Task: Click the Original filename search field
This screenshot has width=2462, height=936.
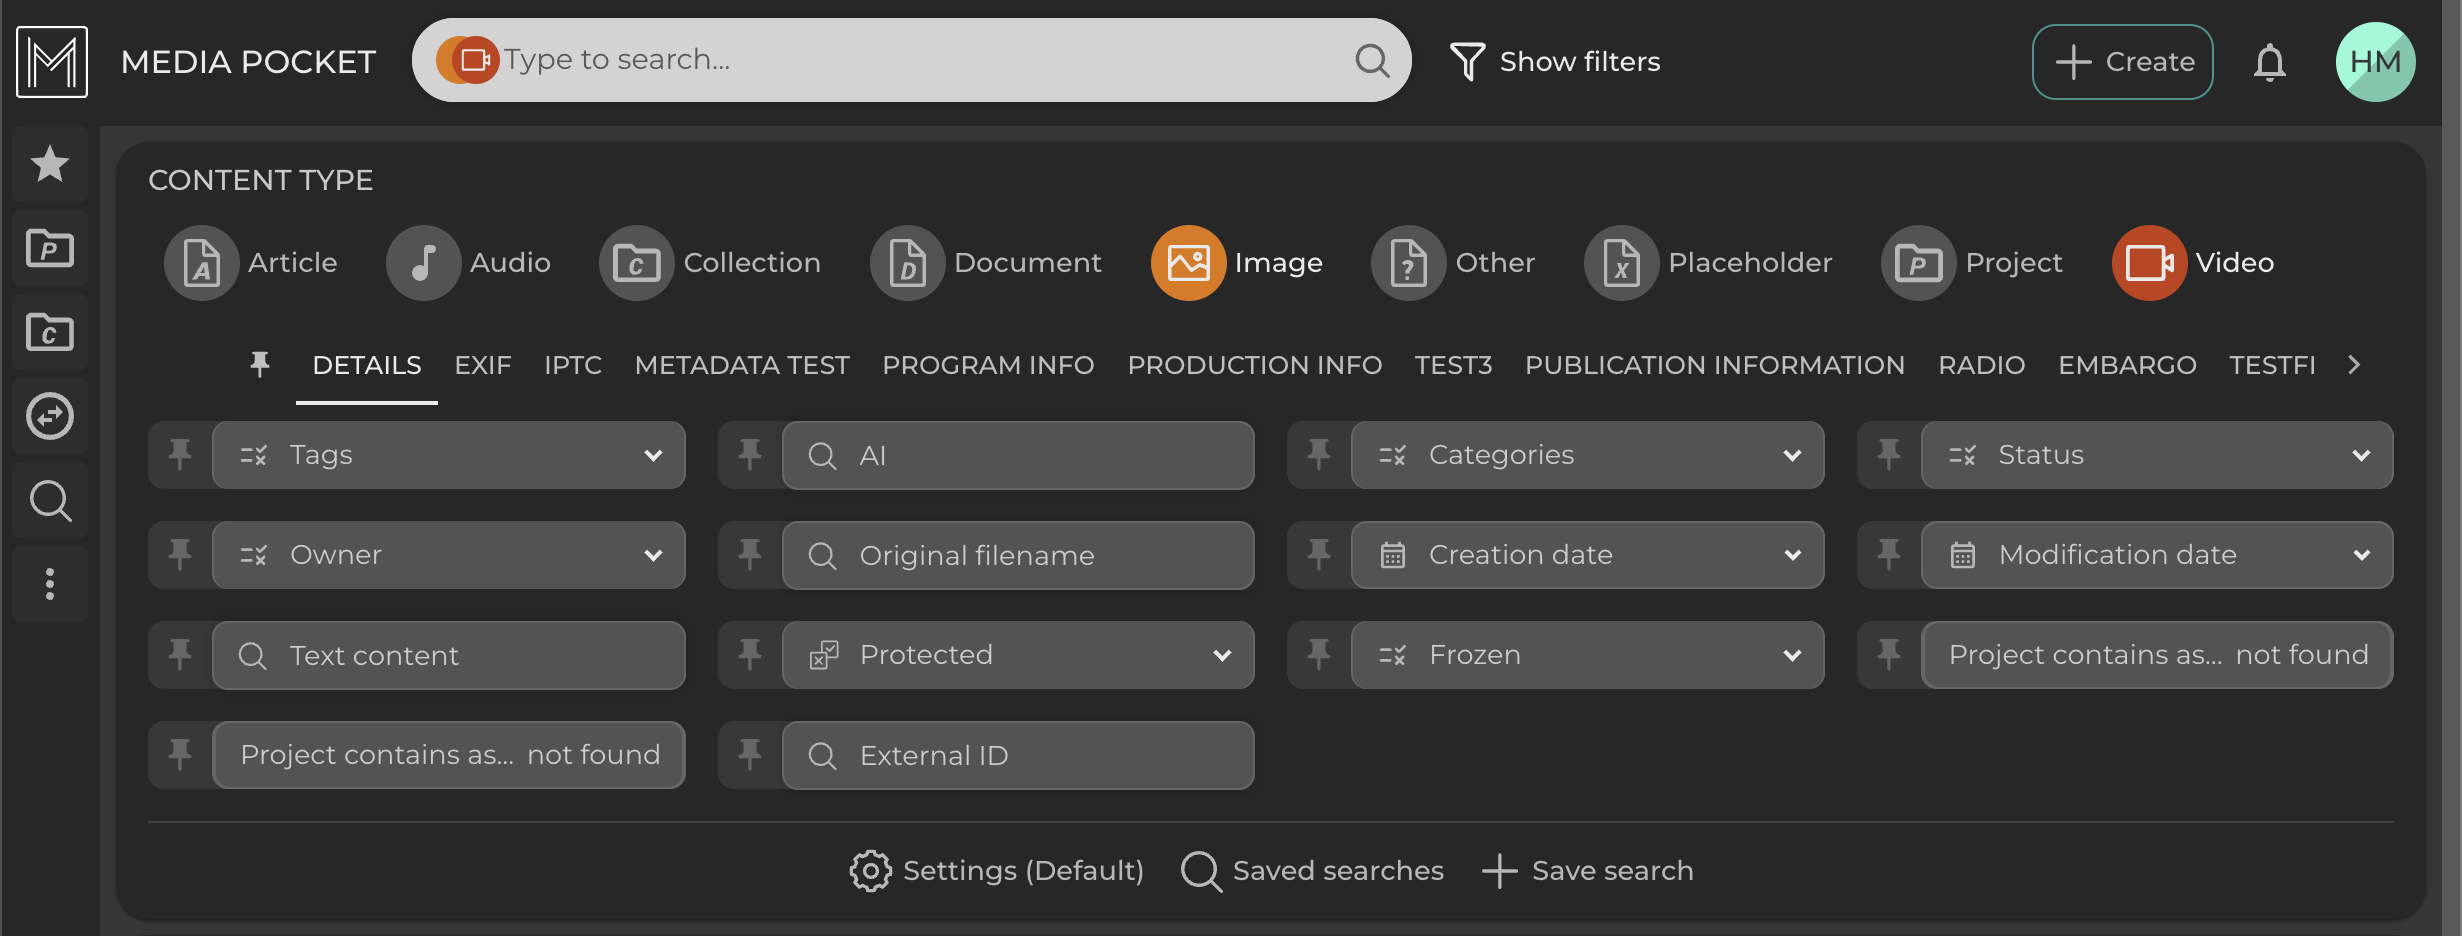Action: (x=1017, y=555)
